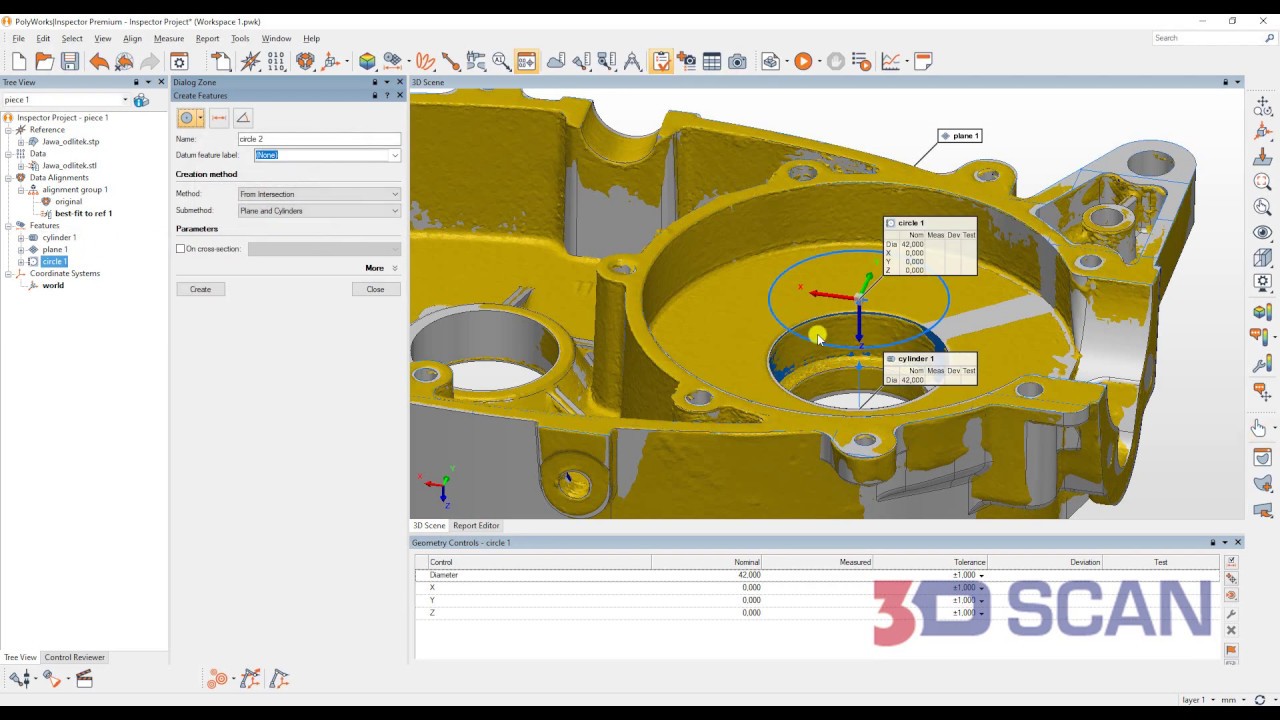
Task: Open the report table icon in toolbar
Action: pos(711,61)
